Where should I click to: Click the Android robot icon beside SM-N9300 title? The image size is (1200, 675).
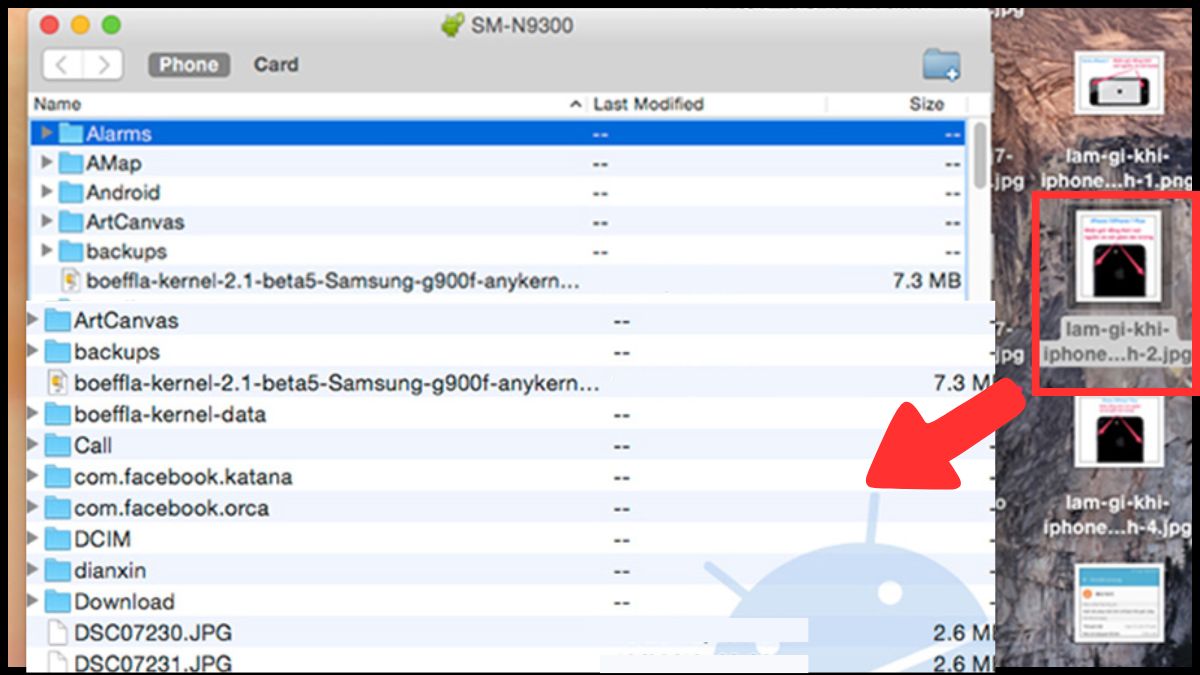click(x=453, y=25)
